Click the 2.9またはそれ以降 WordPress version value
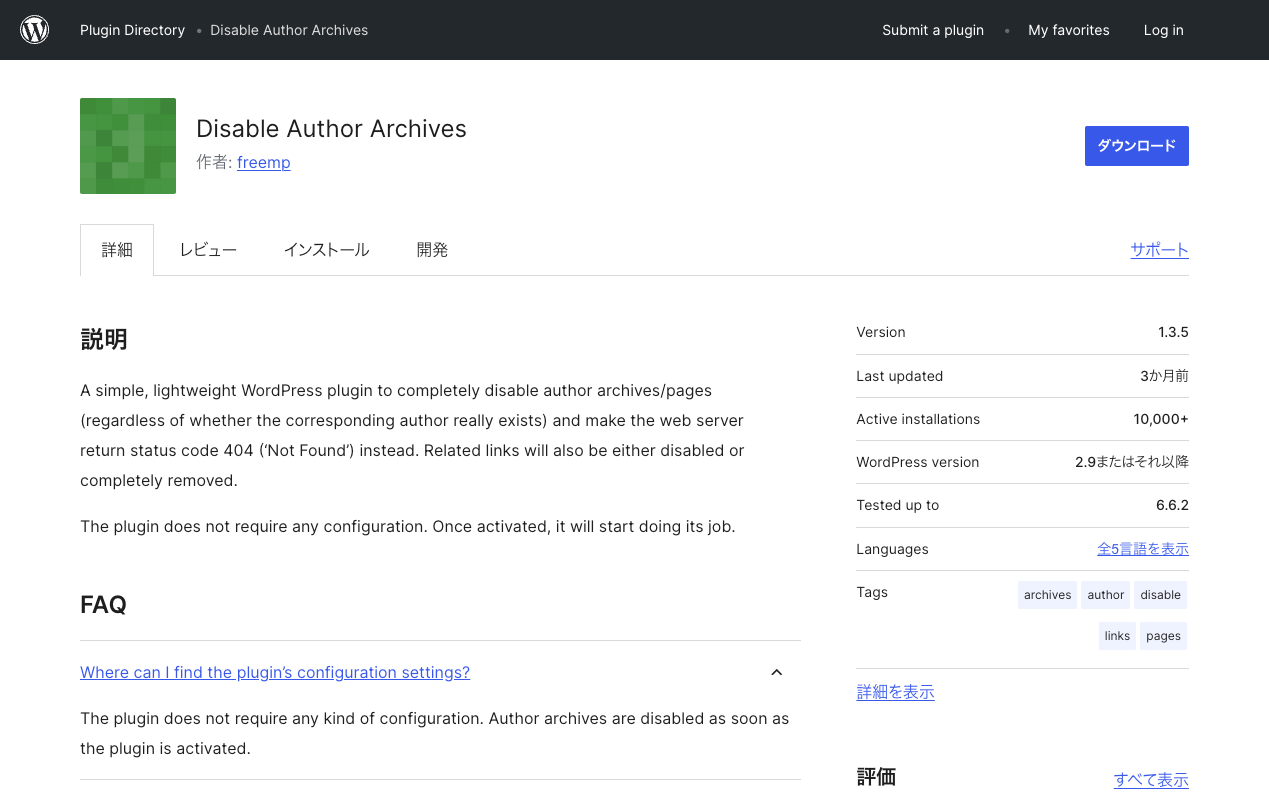This screenshot has height=803, width=1269. tap(1132, 462)
